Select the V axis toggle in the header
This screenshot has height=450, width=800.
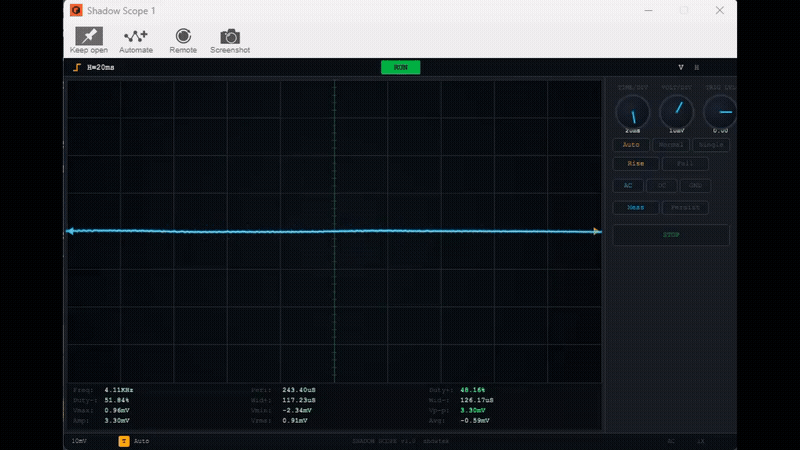click(x=681, y=67)
